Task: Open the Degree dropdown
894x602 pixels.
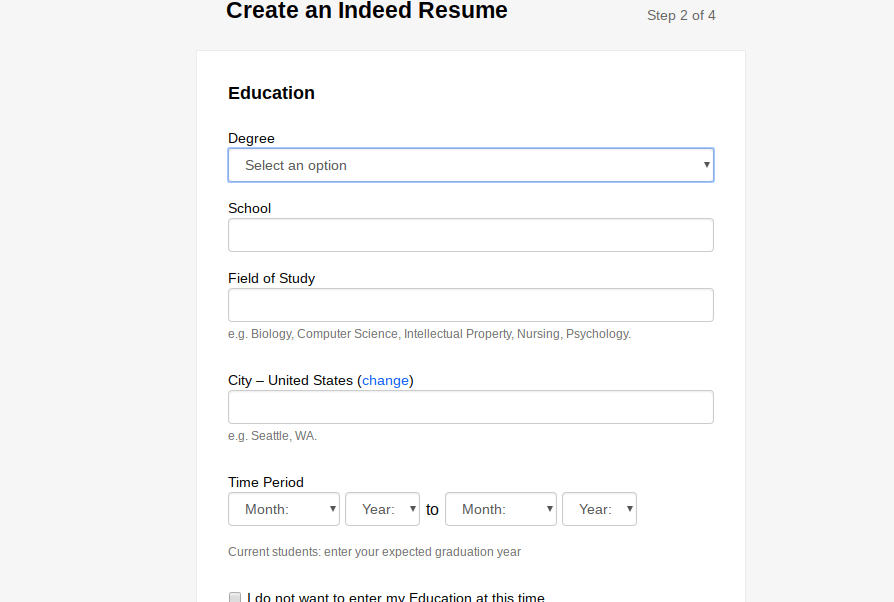Action: (x=471, y=165)
